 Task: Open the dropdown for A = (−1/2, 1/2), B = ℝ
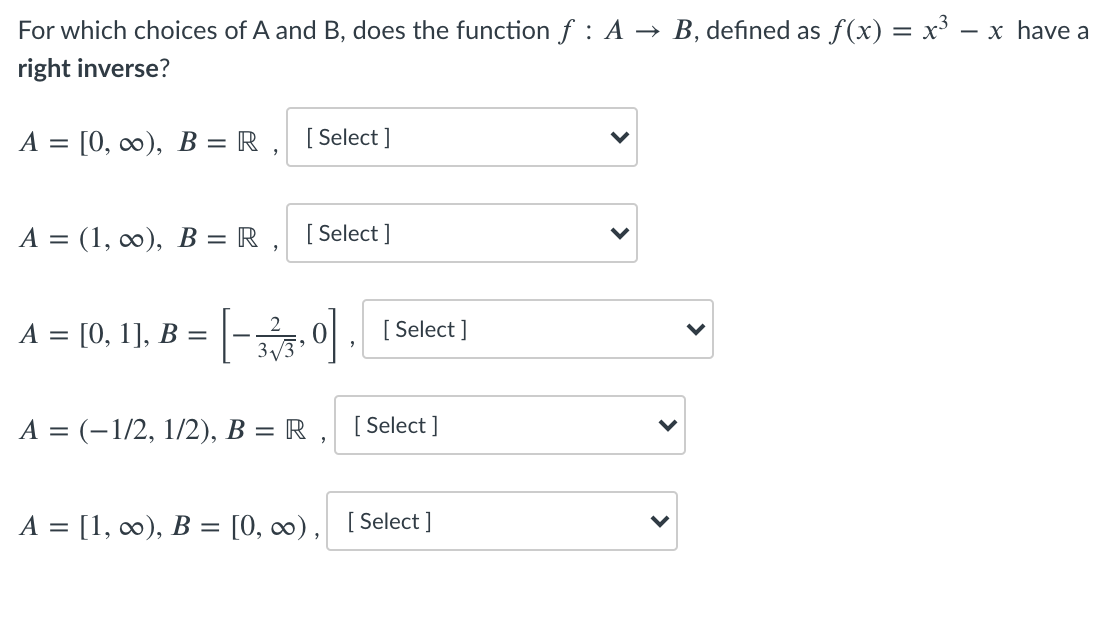click(510, 425)
